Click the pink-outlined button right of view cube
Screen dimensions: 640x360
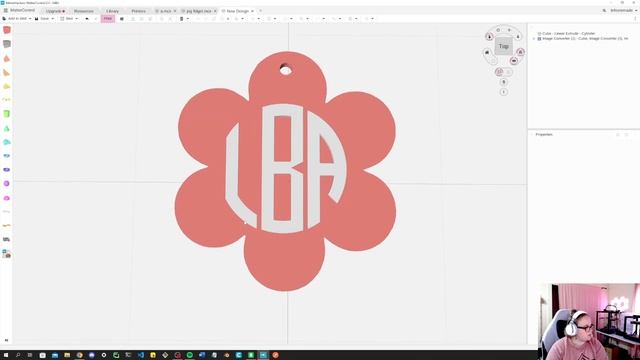(520, 52)
